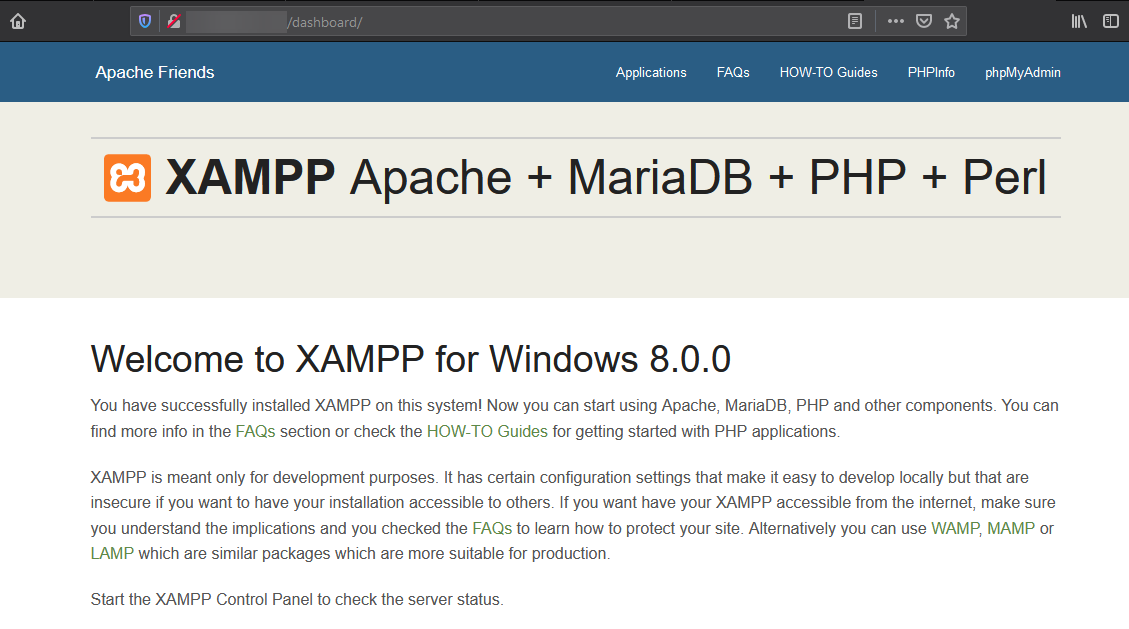
Task: Open the LAMP link
Action: [112, 554]
